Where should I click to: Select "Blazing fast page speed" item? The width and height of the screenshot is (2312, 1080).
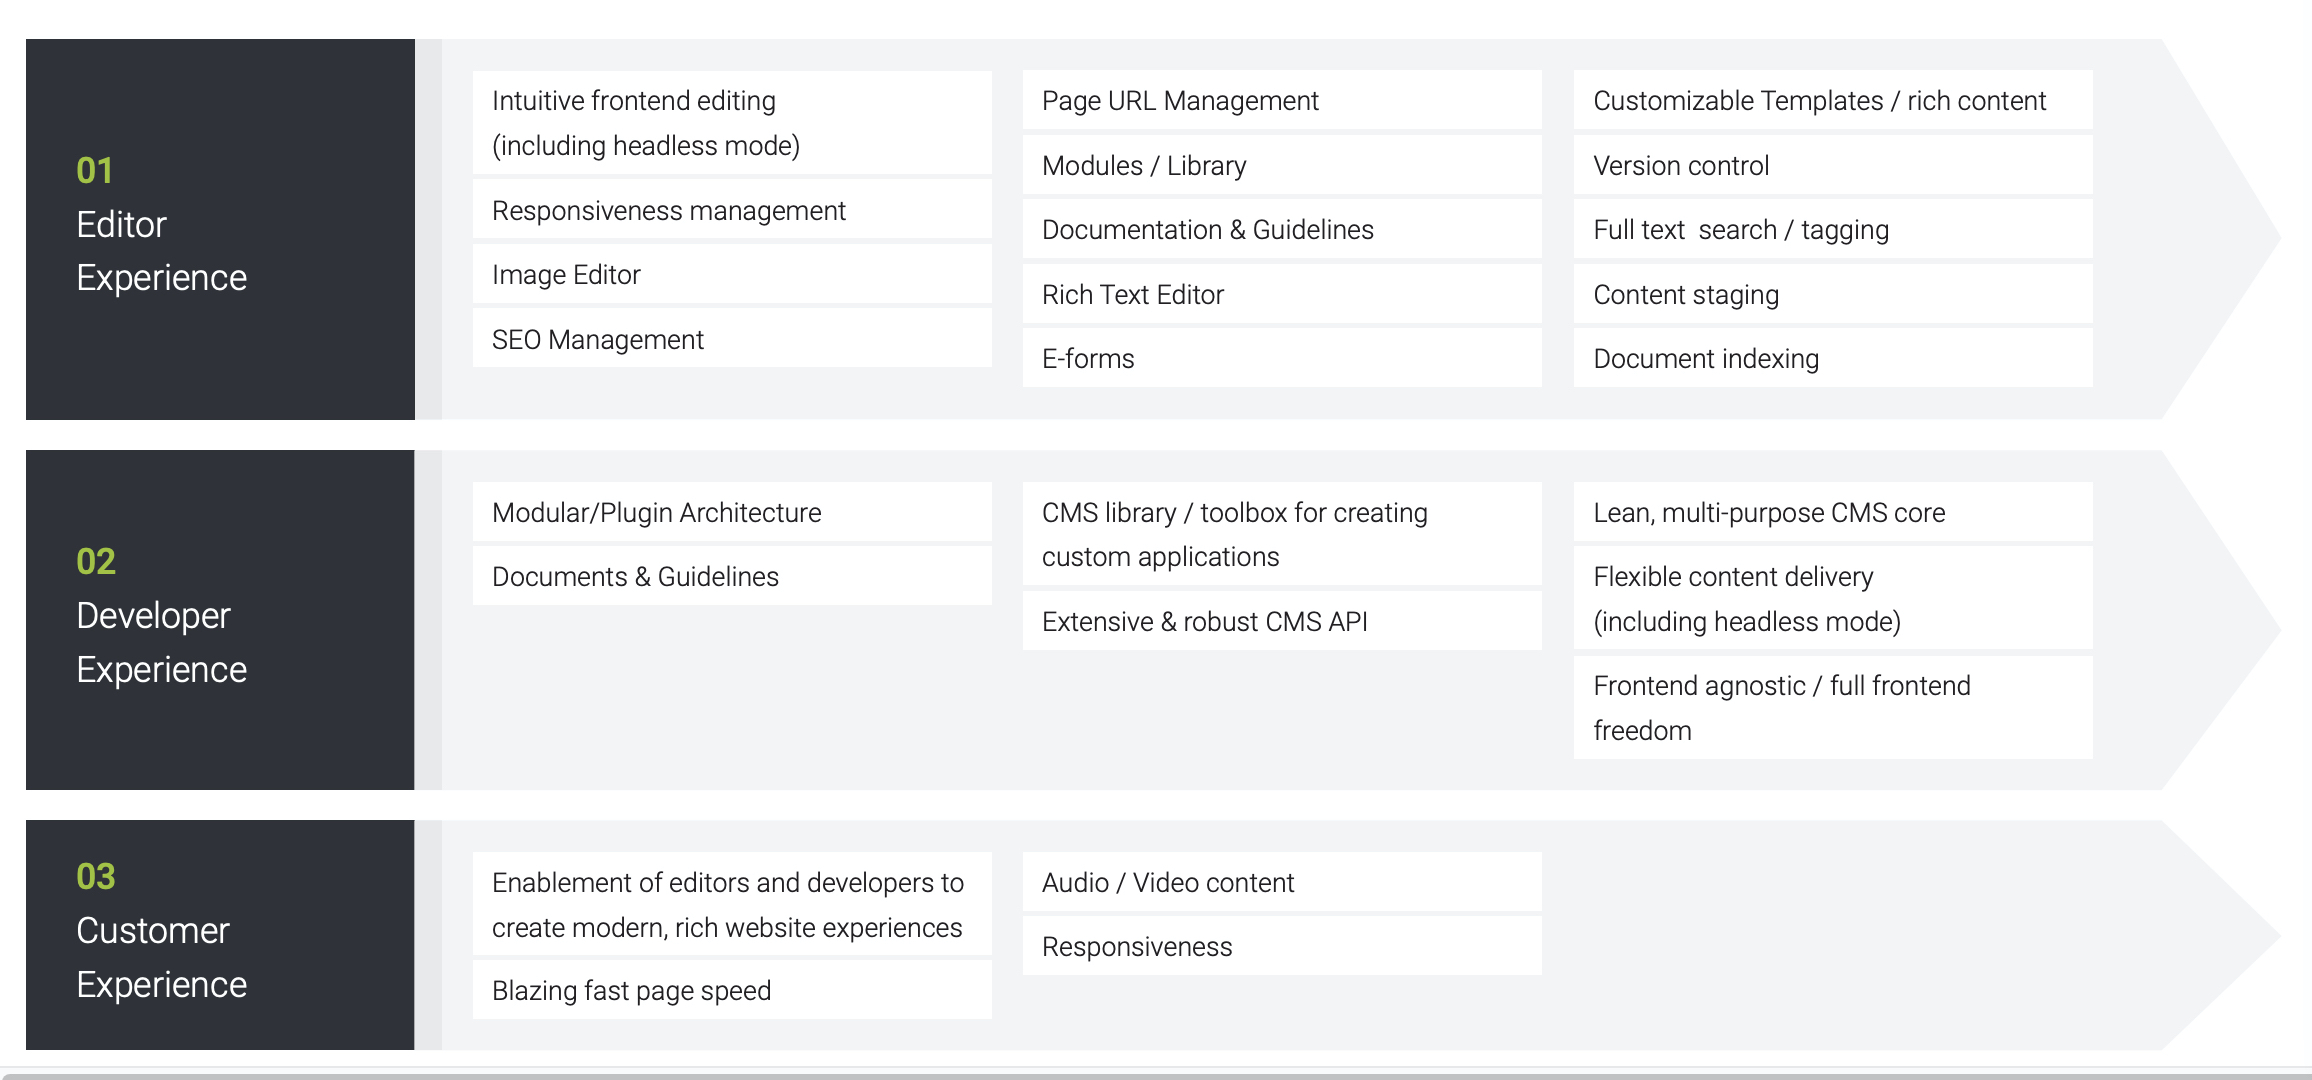click(732, 990)
